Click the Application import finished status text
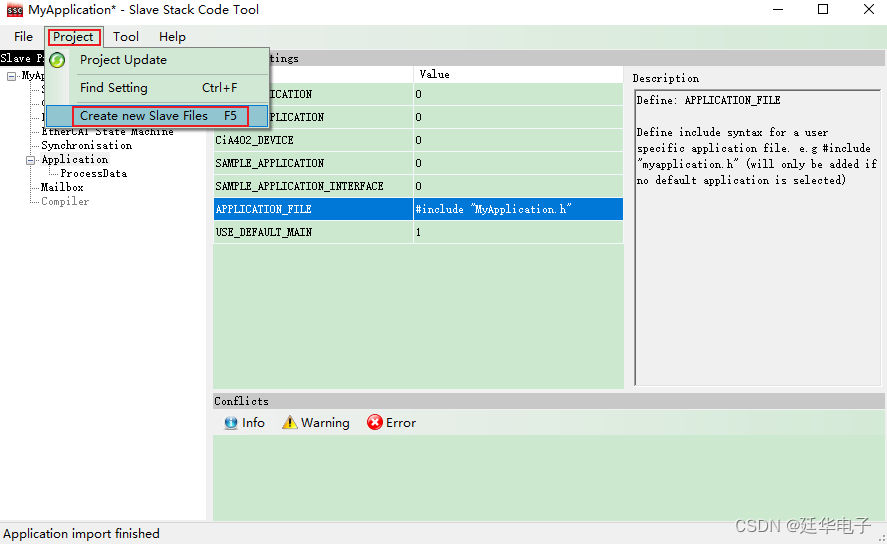 point(81,533)
